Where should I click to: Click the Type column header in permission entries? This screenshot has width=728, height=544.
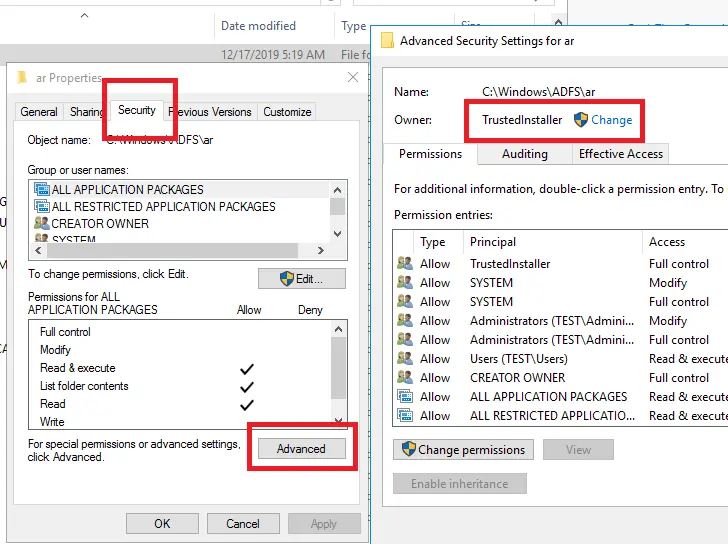tap(438, 242)
